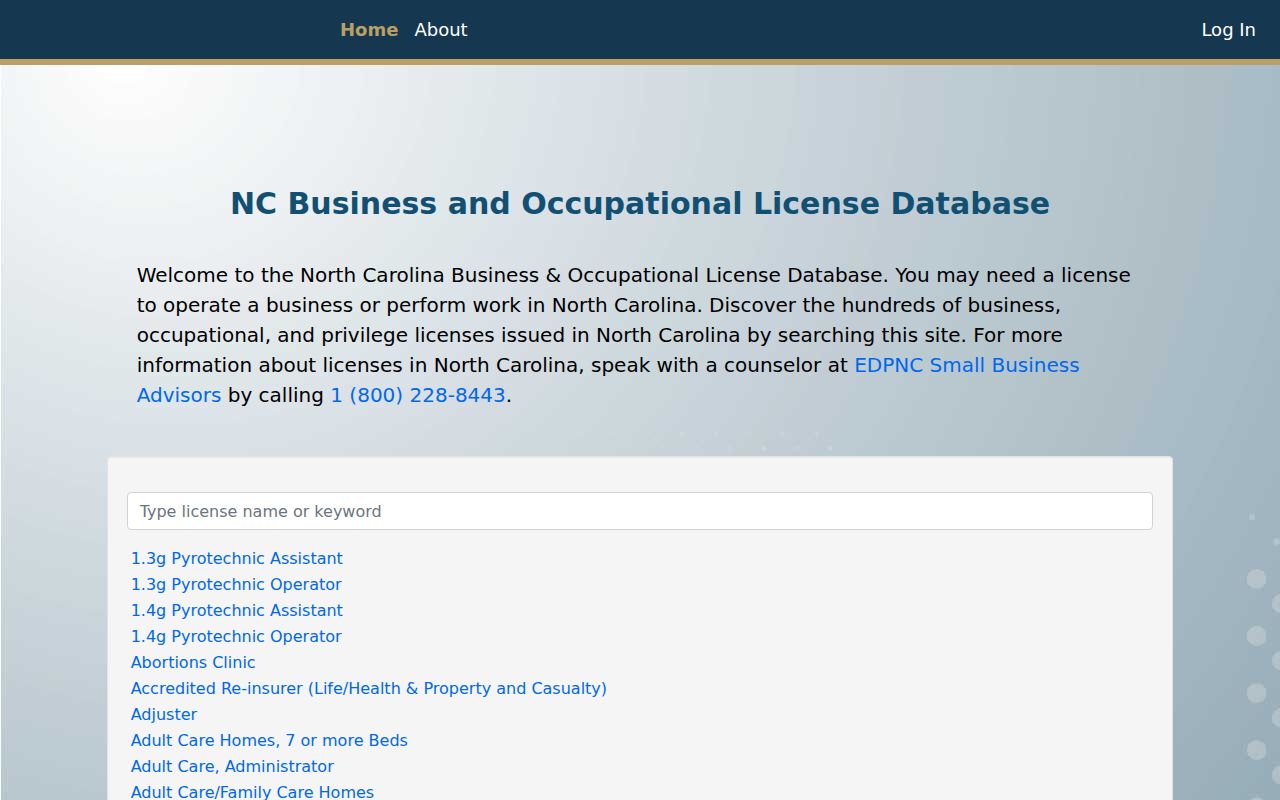Open the 1.3g Pyrotechnic Assistant license
Viewport: 1280px width, 800px height.
click(x=237, y=558)
